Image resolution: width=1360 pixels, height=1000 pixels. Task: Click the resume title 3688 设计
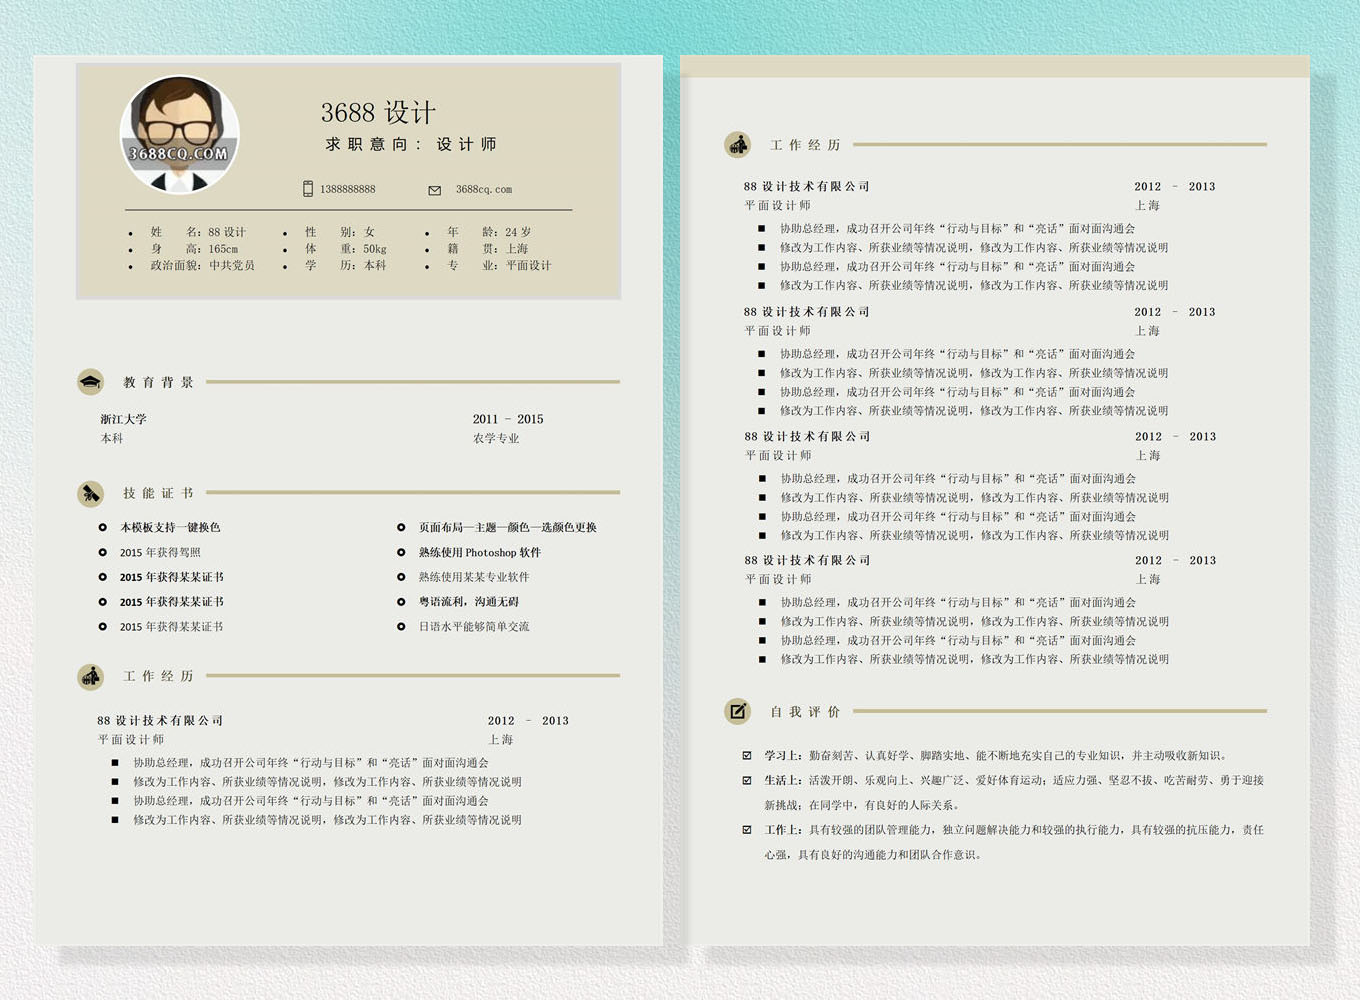[x=378, y=112]
